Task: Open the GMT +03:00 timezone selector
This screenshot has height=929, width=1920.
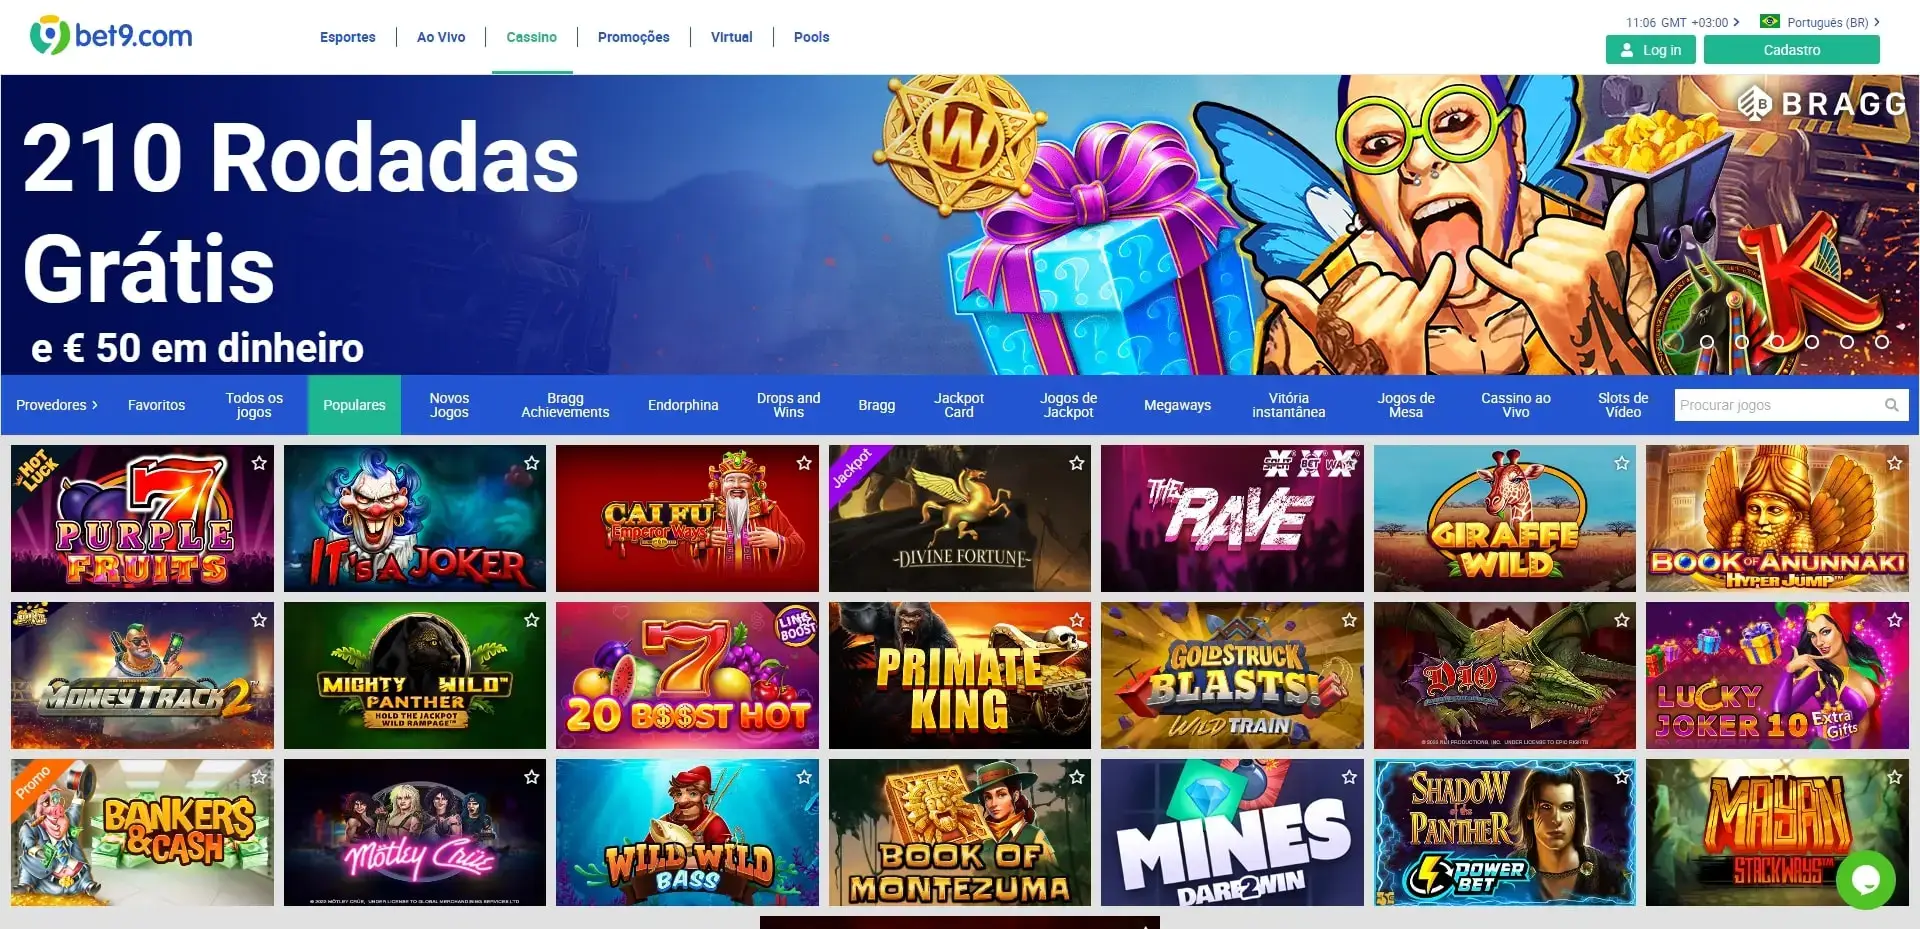Action: tap(1683, 22)
